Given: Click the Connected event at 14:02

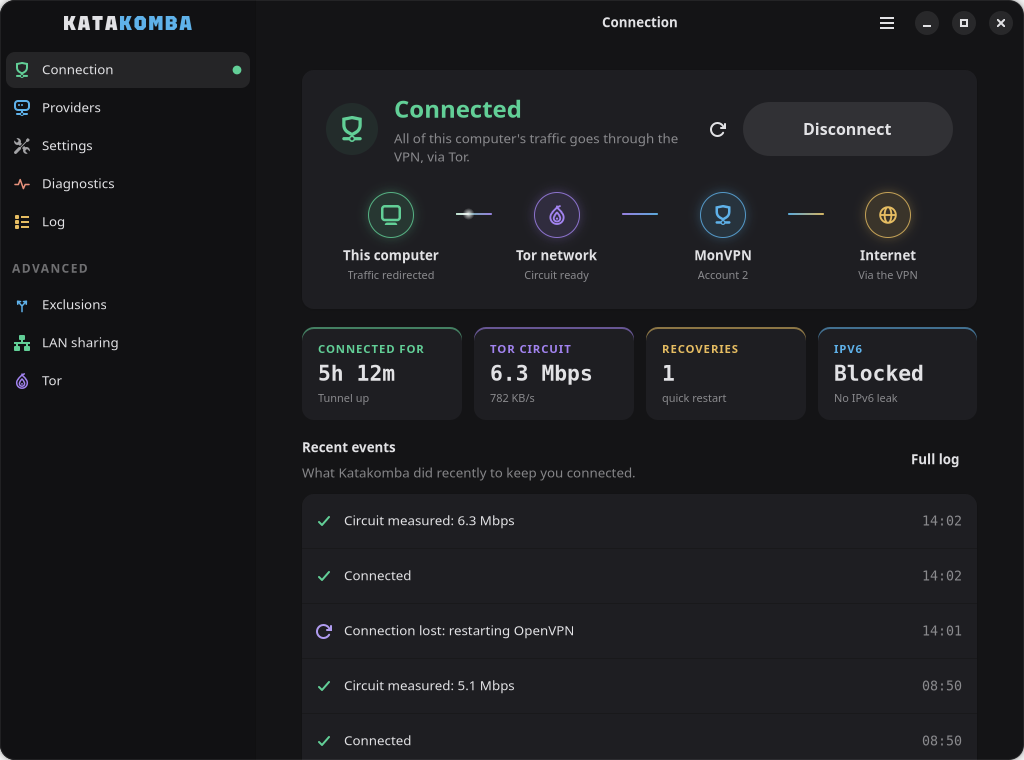Looking at the screenshot, I should [639, 576].
